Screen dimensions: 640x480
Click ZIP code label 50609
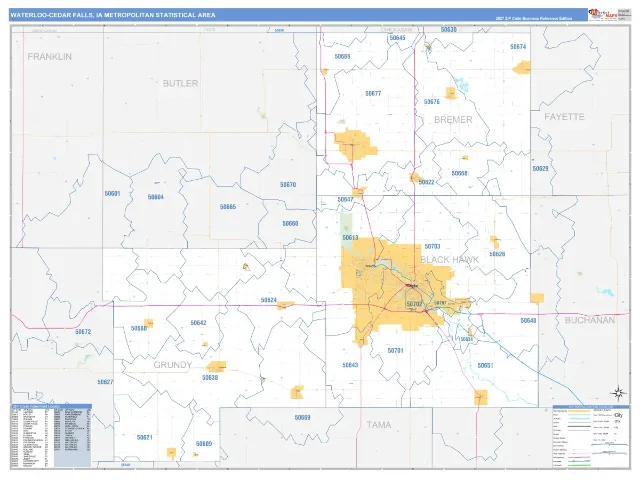pyautogui.click(x=204, y=444)
